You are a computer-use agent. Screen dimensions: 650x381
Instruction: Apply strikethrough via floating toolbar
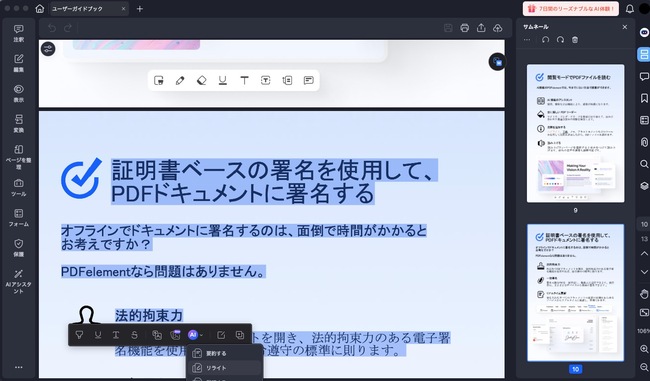[x=134, y=335]
